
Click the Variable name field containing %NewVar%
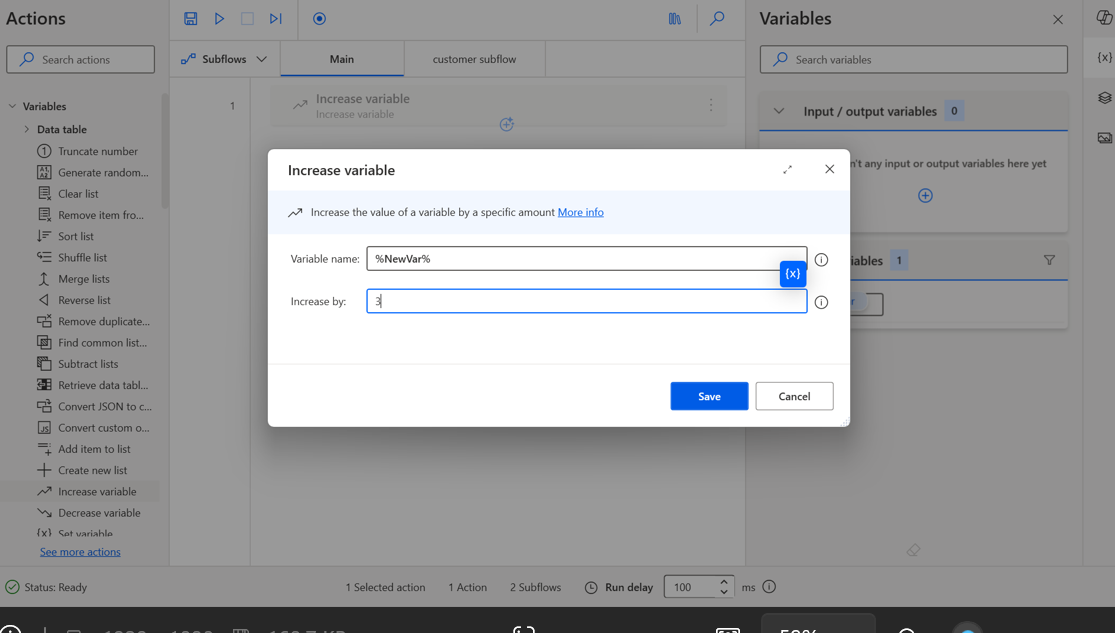click(587, 258)
